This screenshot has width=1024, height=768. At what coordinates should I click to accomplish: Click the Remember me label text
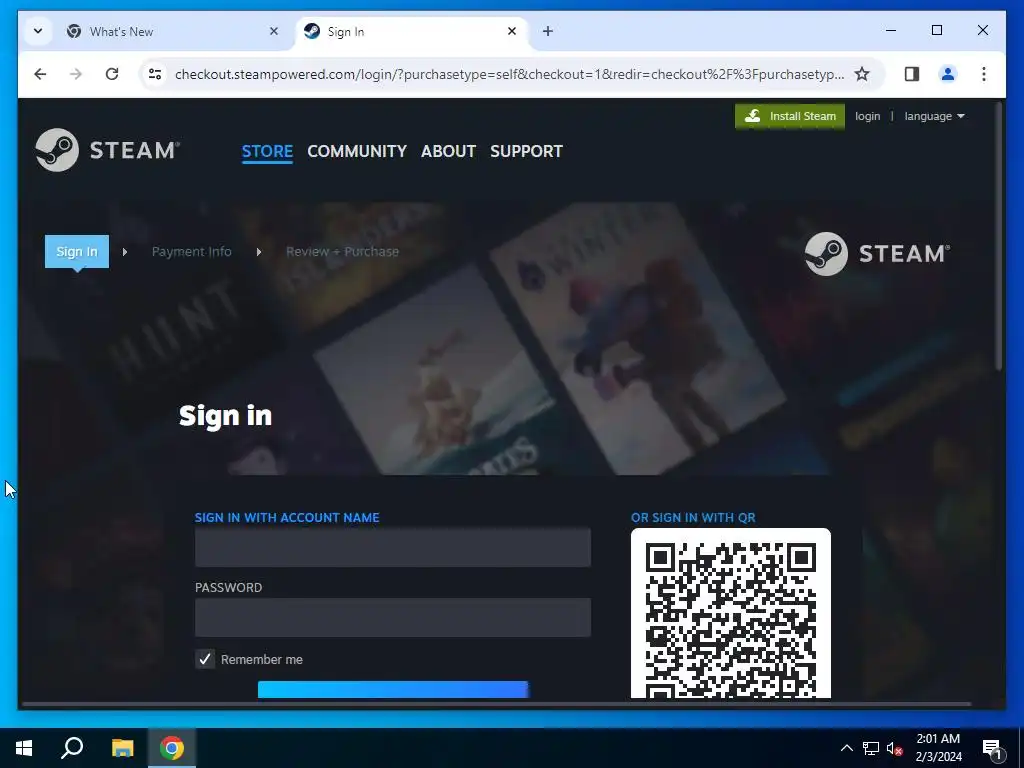coord(261,660)
